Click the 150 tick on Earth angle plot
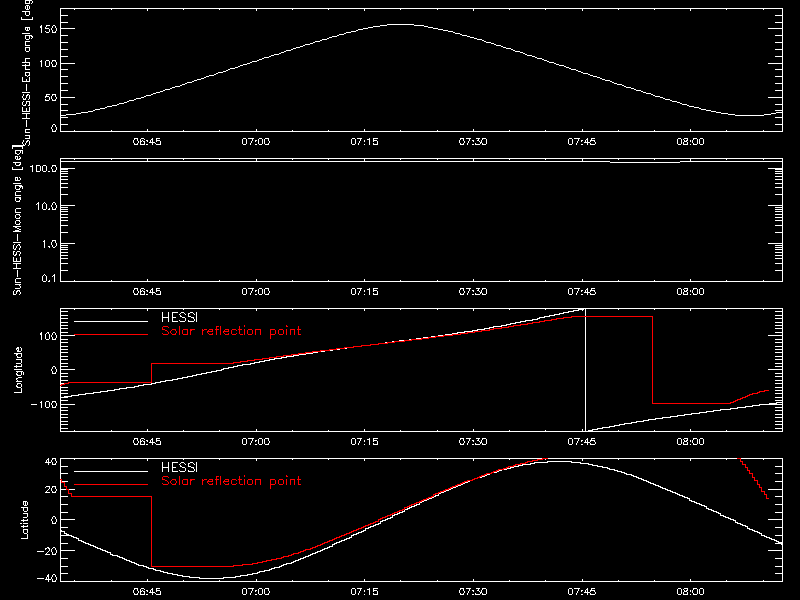The height and width of the screenshot is (600, 800). click(x=48, y=29)
